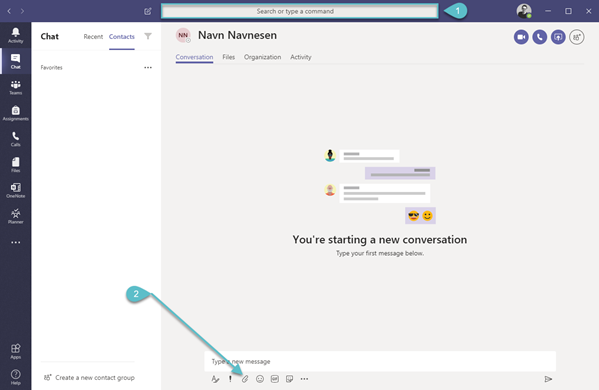Click the Search or type a command box
This screenshot has width=599, height=390.
pos(300,11)
